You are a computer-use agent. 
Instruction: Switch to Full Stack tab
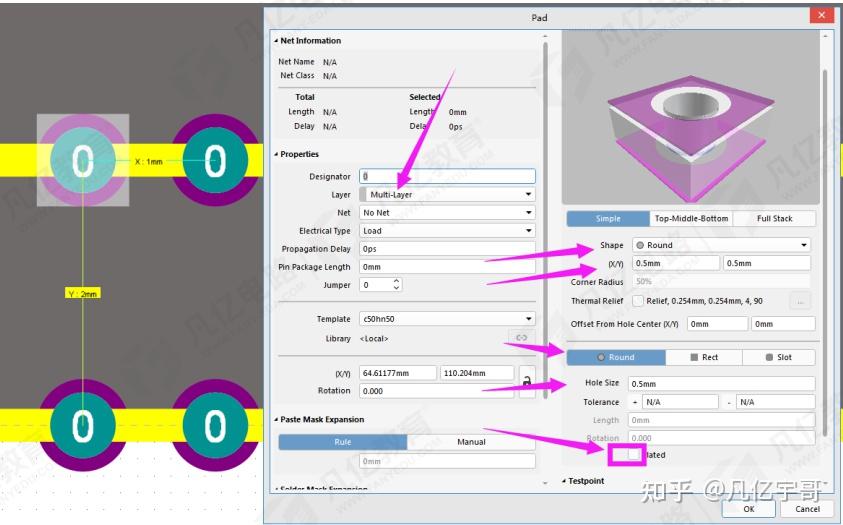(x=774, y=219)
